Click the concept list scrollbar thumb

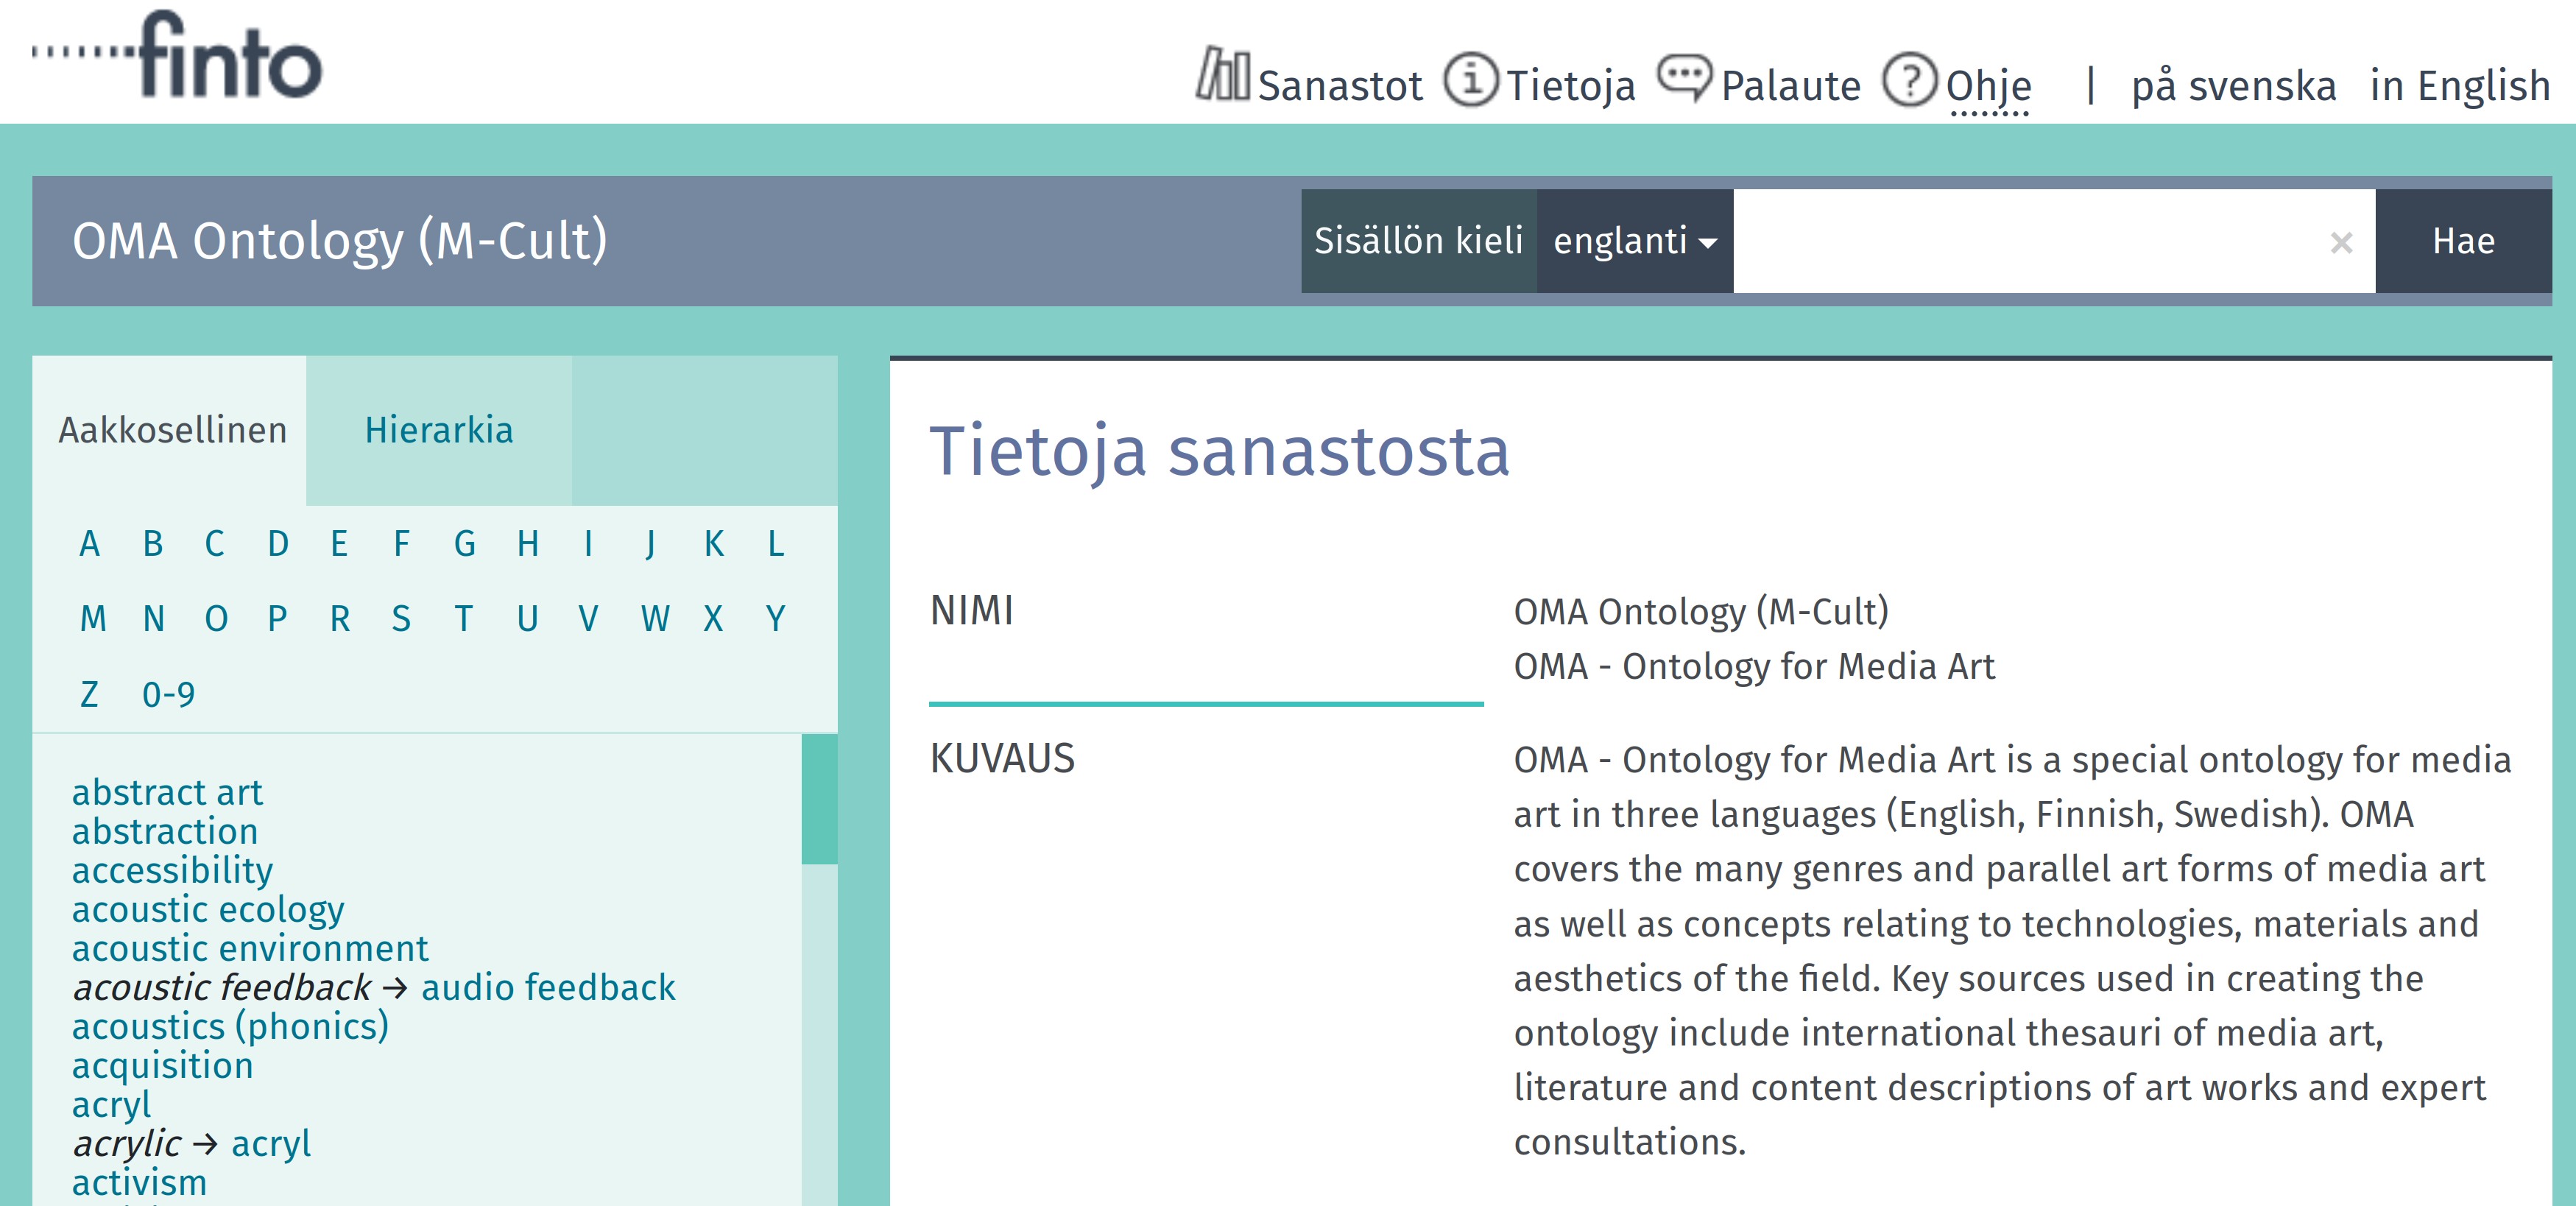[x=819, y=799]
